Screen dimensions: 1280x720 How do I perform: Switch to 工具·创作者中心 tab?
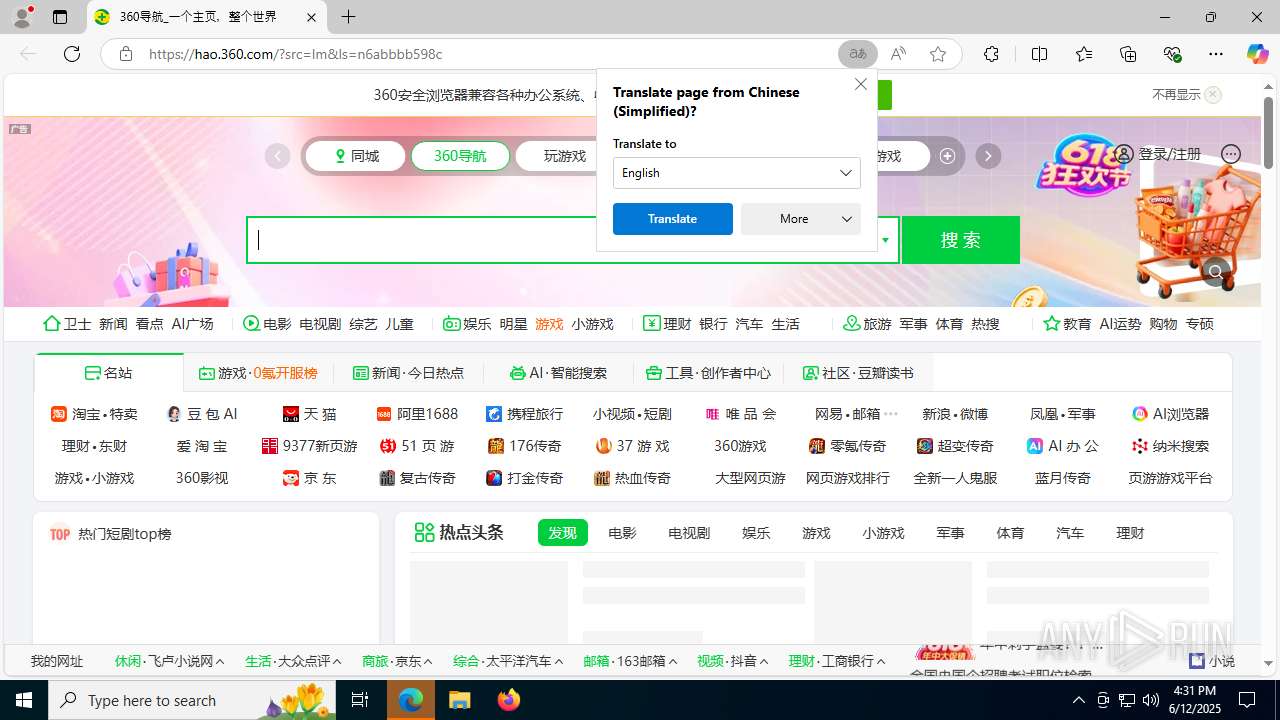(x=708, y=373)
